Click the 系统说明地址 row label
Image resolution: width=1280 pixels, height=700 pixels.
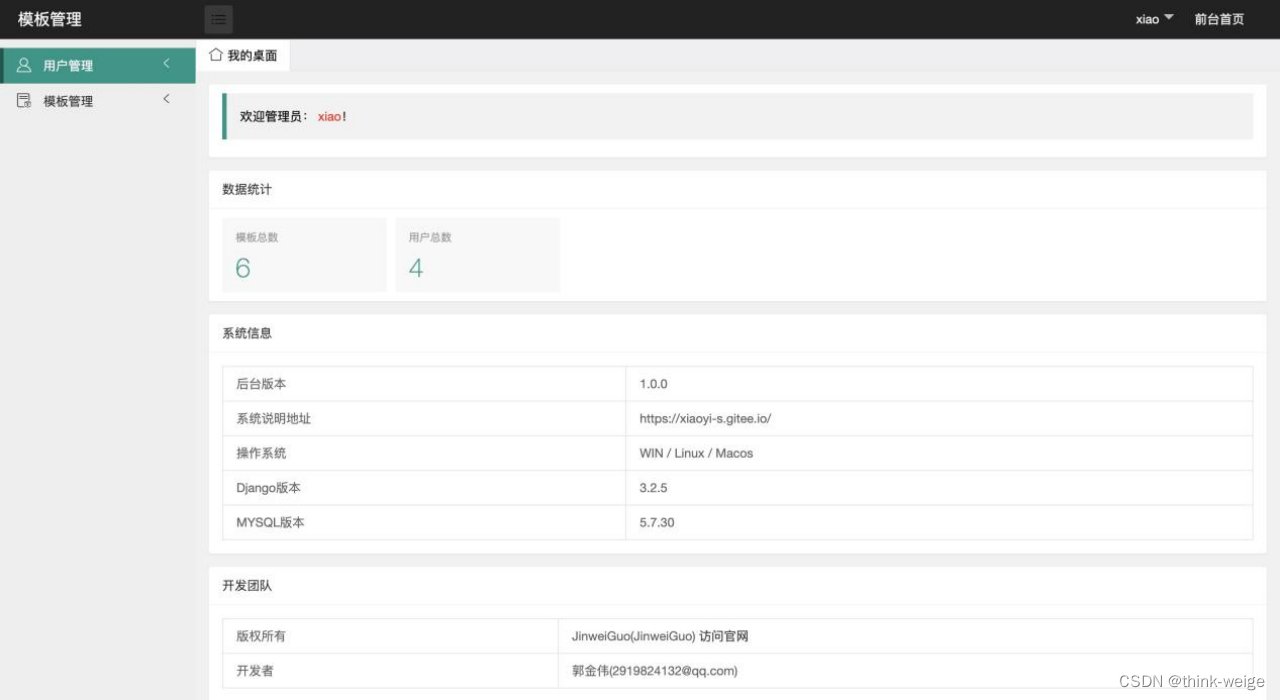click(274, 418)
